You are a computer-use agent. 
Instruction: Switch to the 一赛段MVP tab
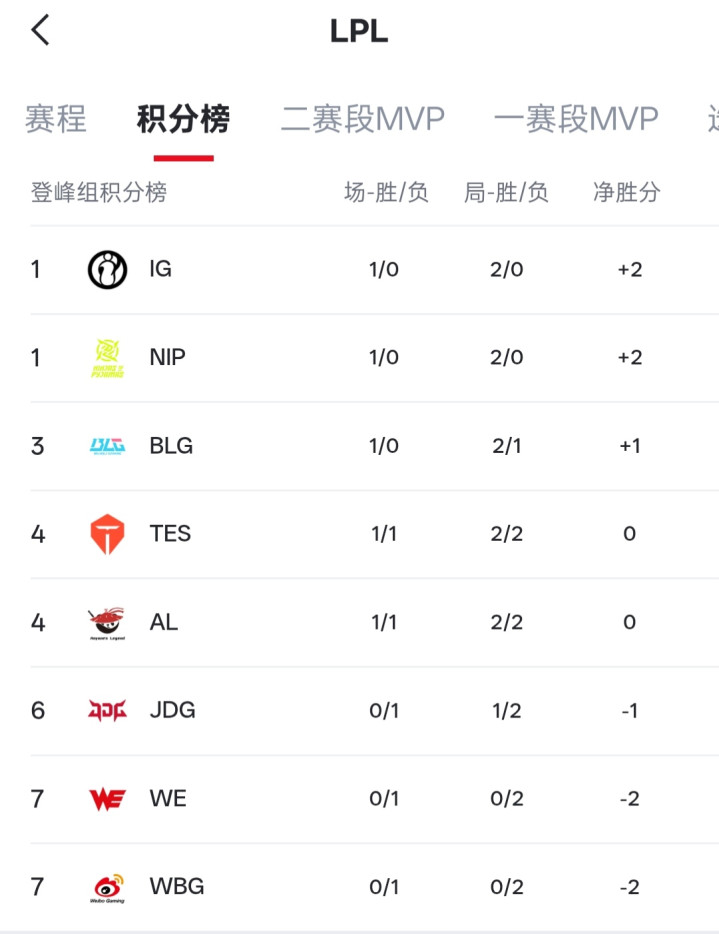click(576, 119)
